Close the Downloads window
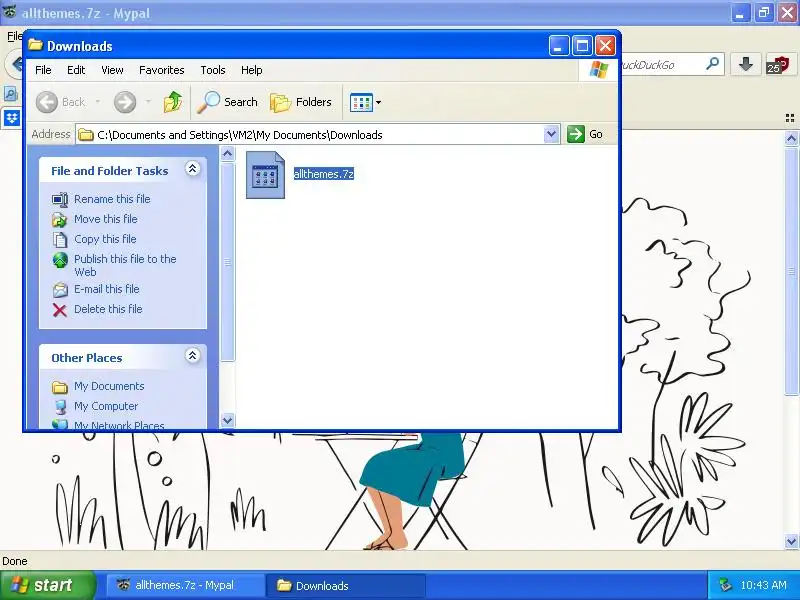This screenshot has height=600, width=800. (605, 46)
